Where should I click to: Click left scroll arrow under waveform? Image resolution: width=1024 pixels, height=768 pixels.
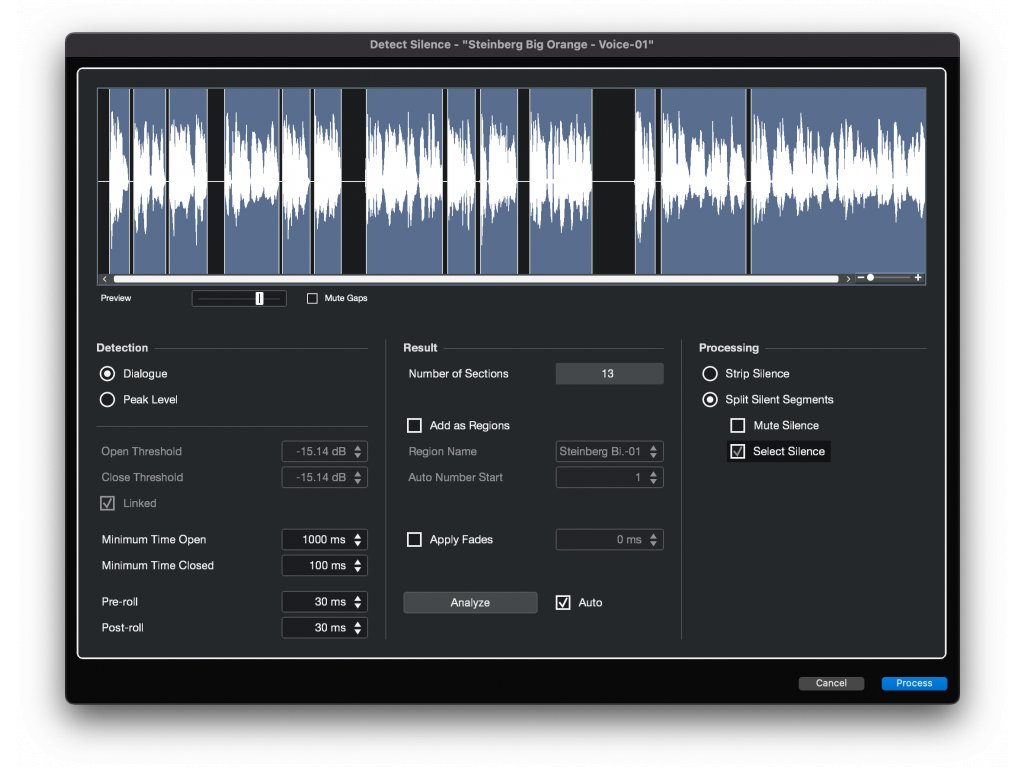(104, 279)
